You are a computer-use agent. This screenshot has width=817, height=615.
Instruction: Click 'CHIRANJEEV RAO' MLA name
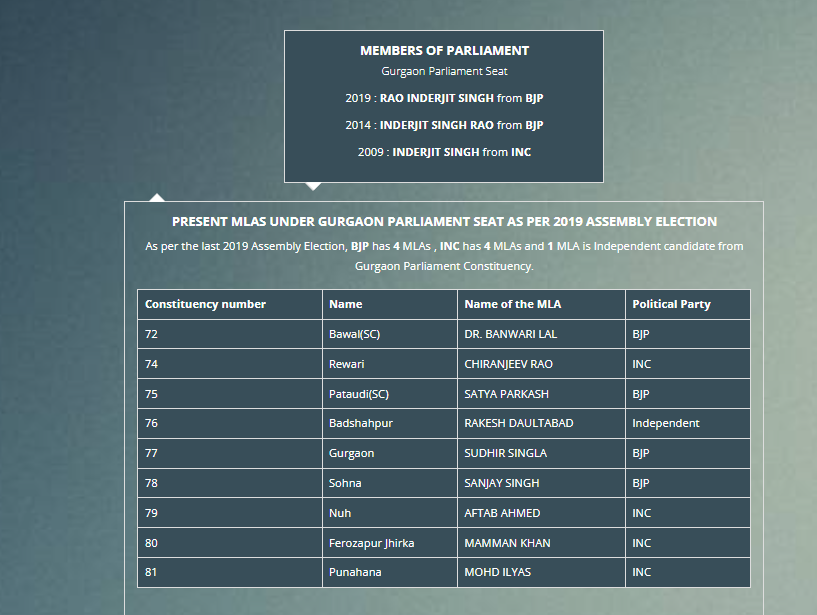click(509, 364)
